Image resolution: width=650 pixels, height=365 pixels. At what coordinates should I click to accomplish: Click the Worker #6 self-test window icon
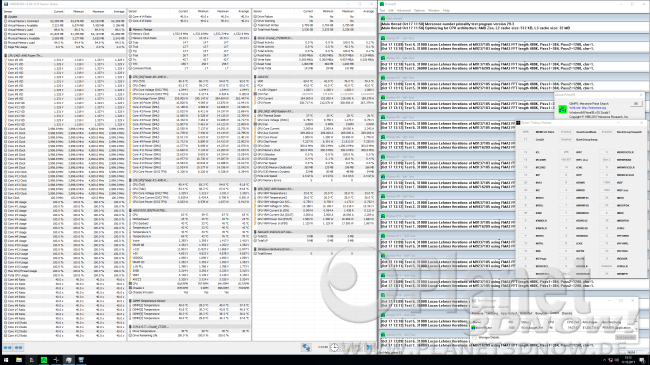click(x=383, y=137)
